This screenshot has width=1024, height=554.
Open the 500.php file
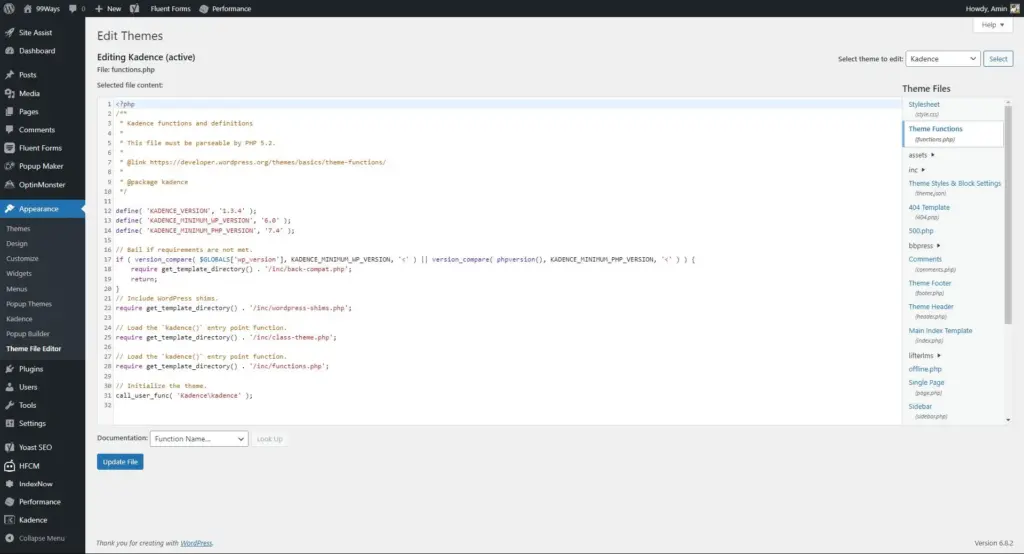(921, 231)
